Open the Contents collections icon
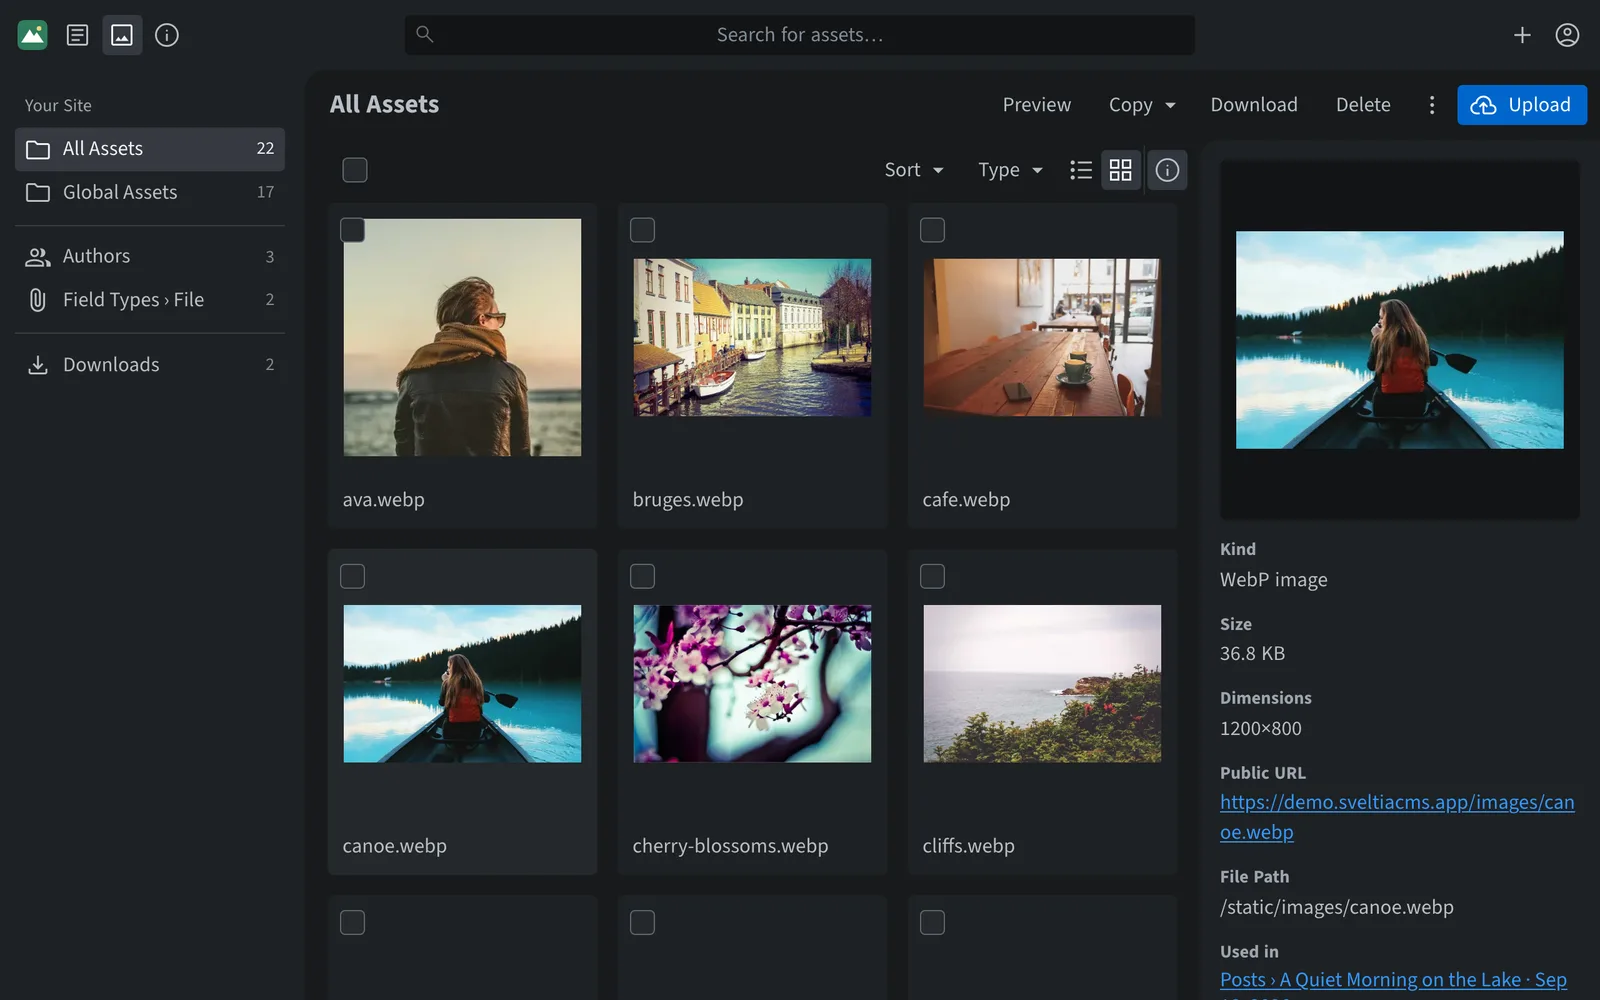The width and height of the screenshot is (1600, 1000). (x=77, y=35)
